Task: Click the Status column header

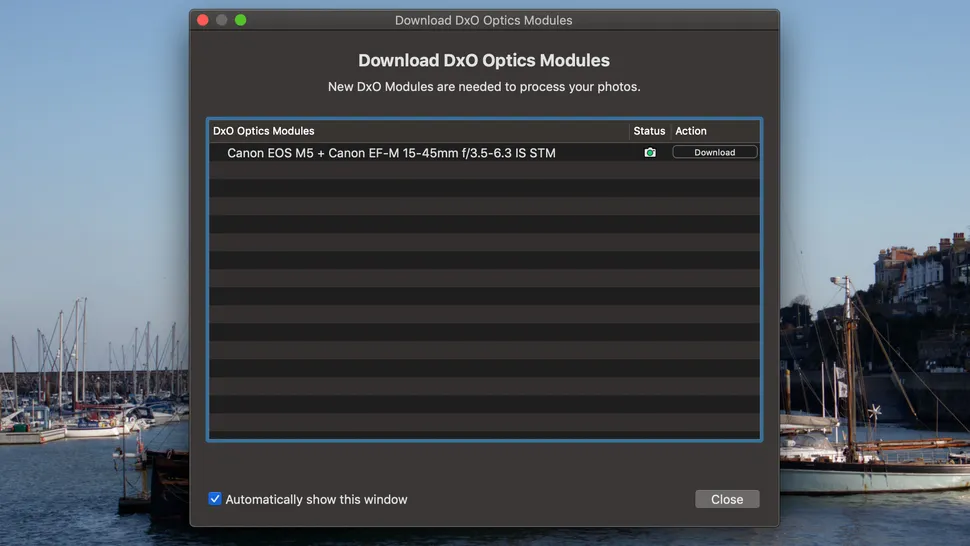Action: point(649,131)
